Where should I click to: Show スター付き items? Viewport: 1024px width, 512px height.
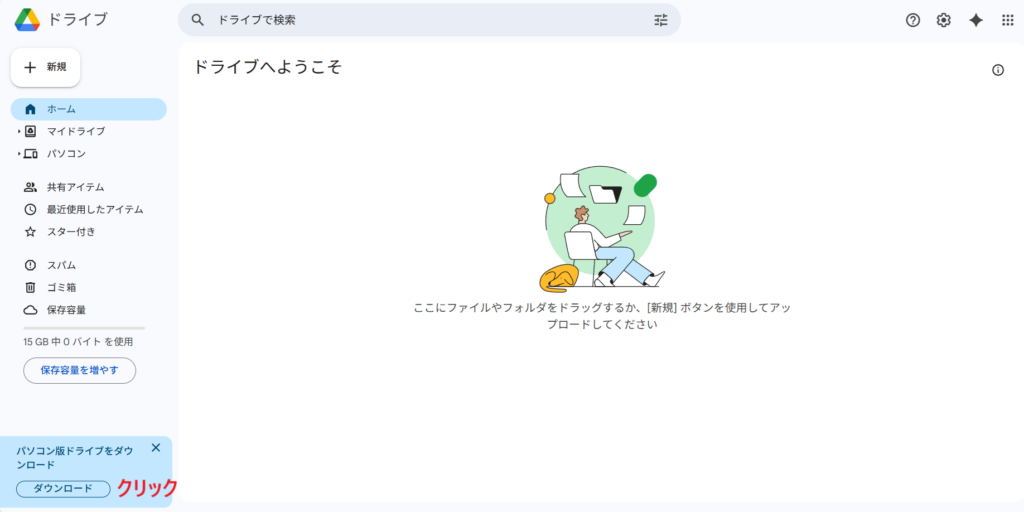point(70,232)
